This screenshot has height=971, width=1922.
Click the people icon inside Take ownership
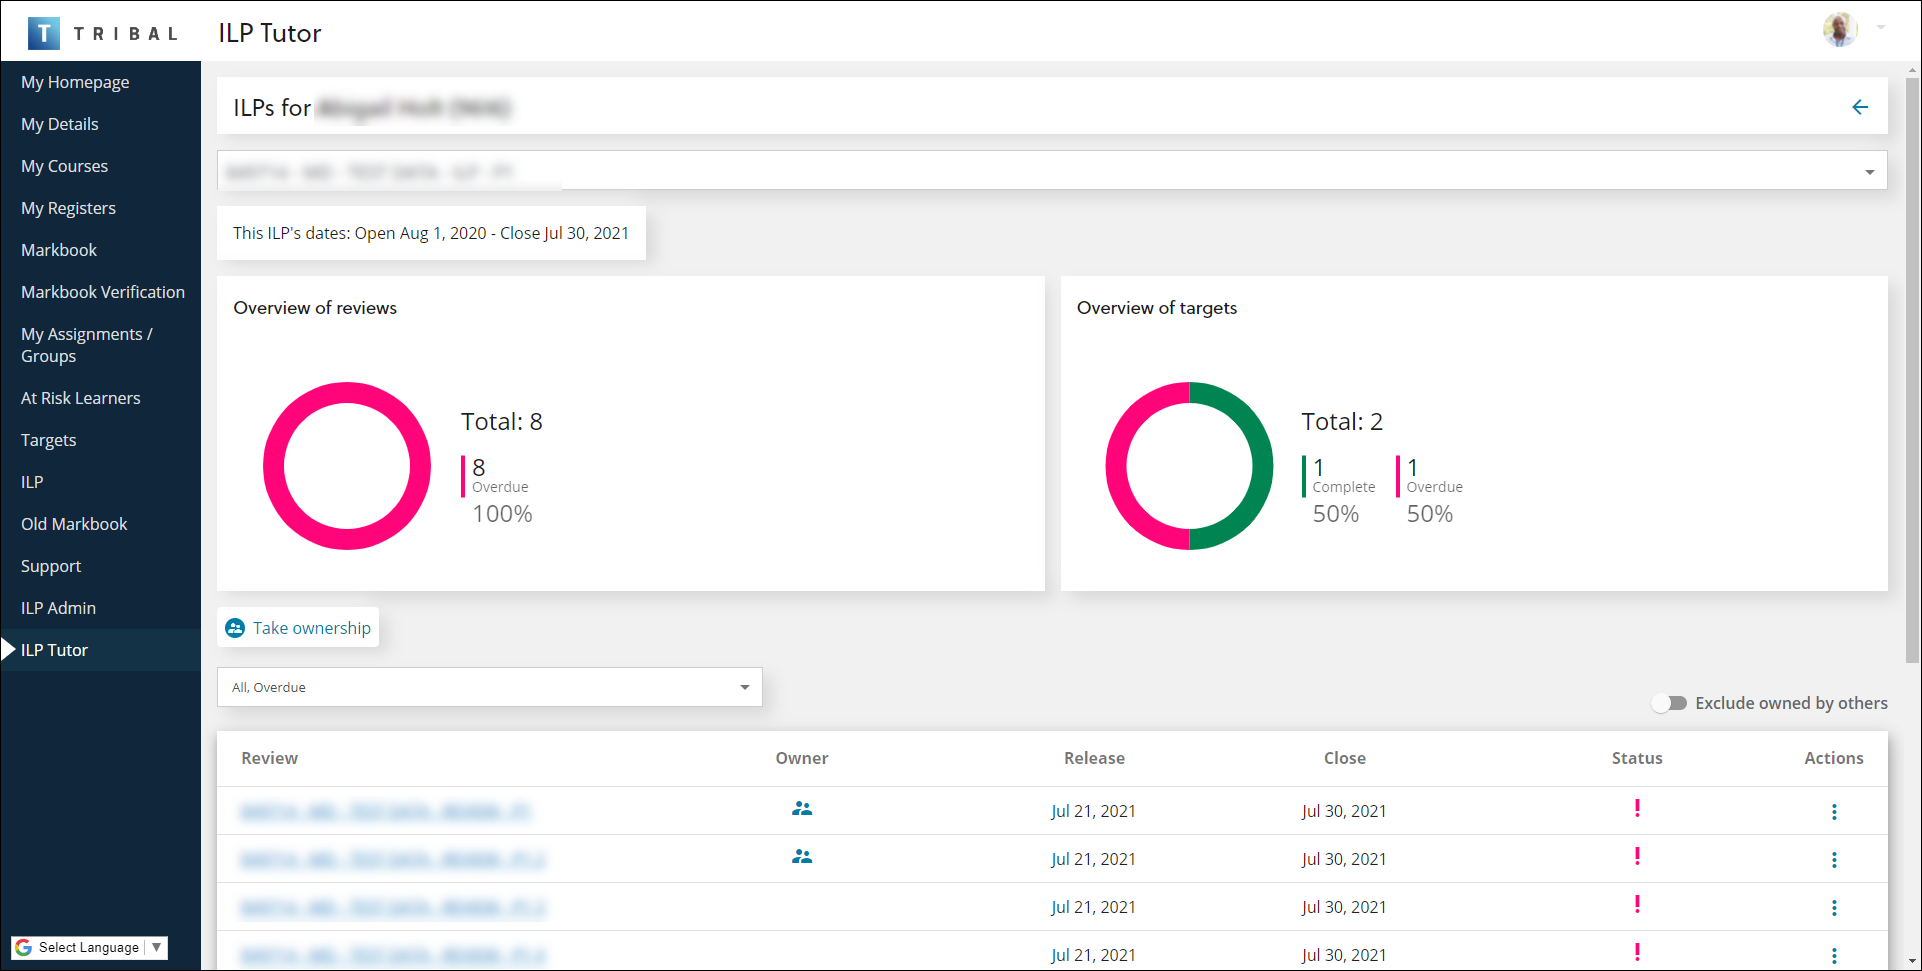click(236, 628)
